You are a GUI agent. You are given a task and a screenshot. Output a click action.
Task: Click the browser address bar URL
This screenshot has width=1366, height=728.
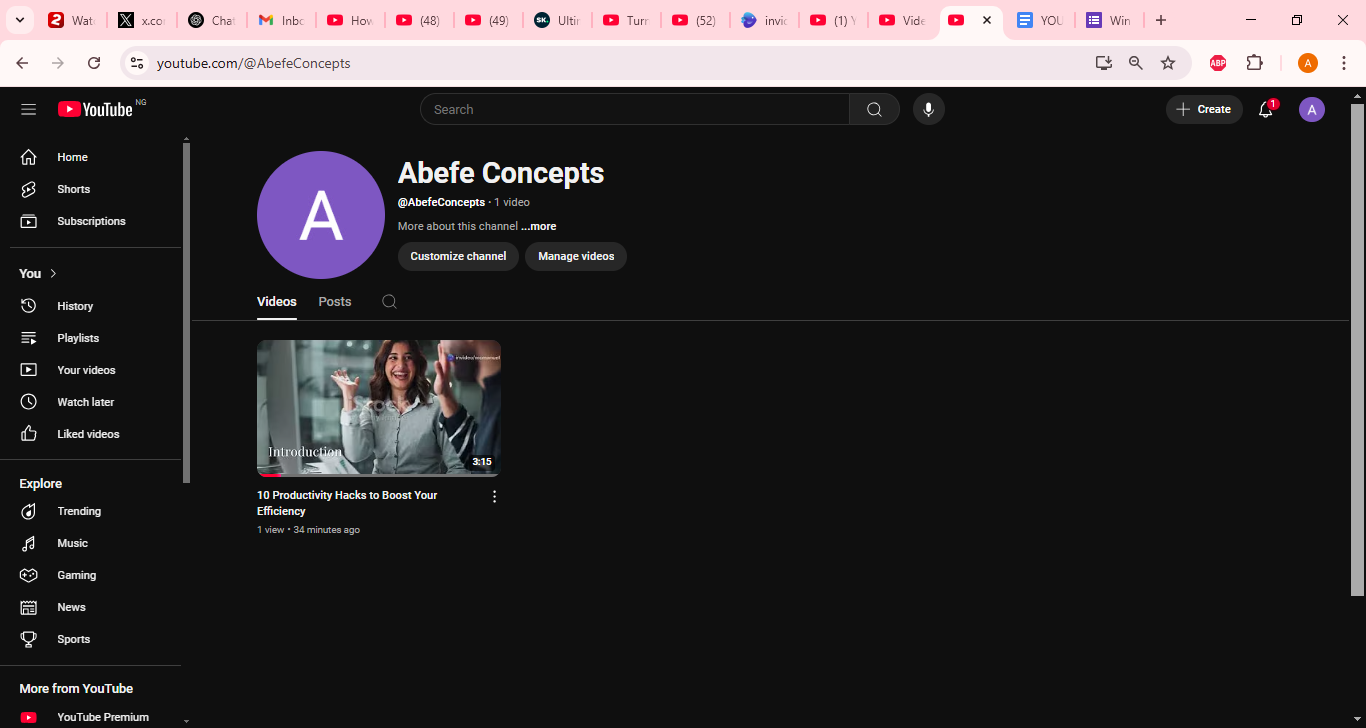pos(253,63)
